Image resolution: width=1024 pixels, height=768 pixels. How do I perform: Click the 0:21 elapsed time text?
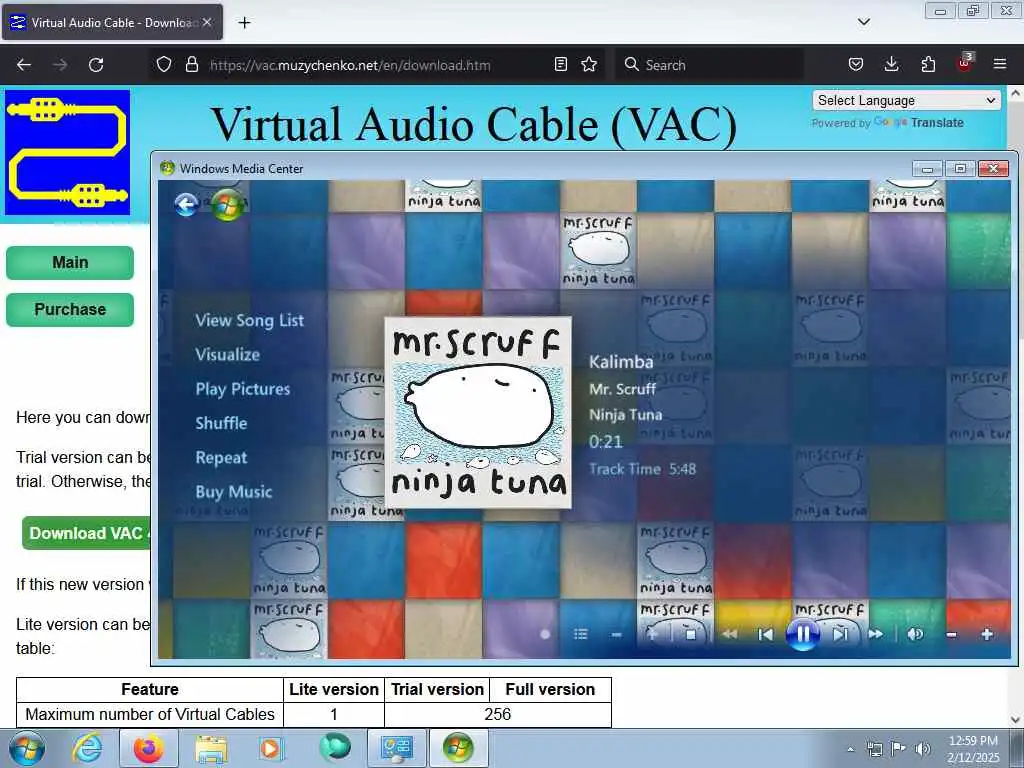(x=605, y=442)
